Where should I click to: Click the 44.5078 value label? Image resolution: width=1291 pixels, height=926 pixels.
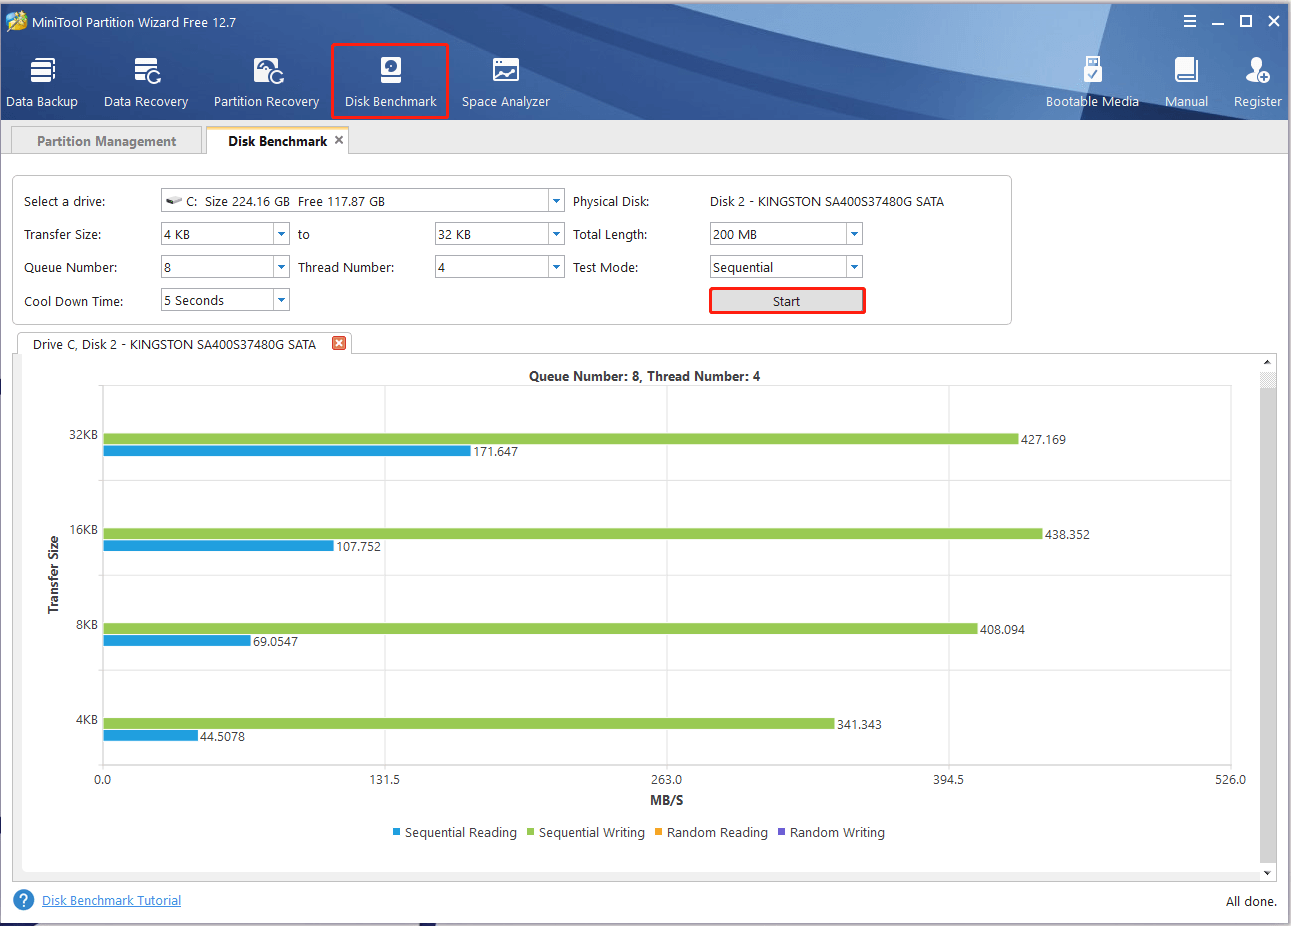[x=222, y=736]
